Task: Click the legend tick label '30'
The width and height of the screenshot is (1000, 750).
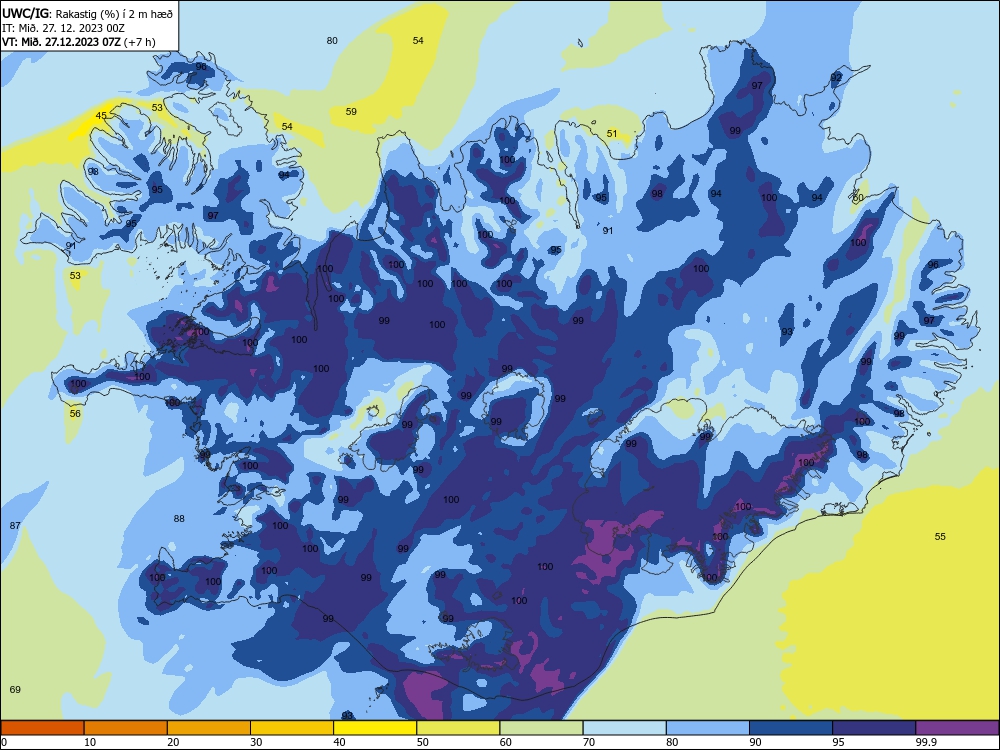Action: tap(256, 742)
